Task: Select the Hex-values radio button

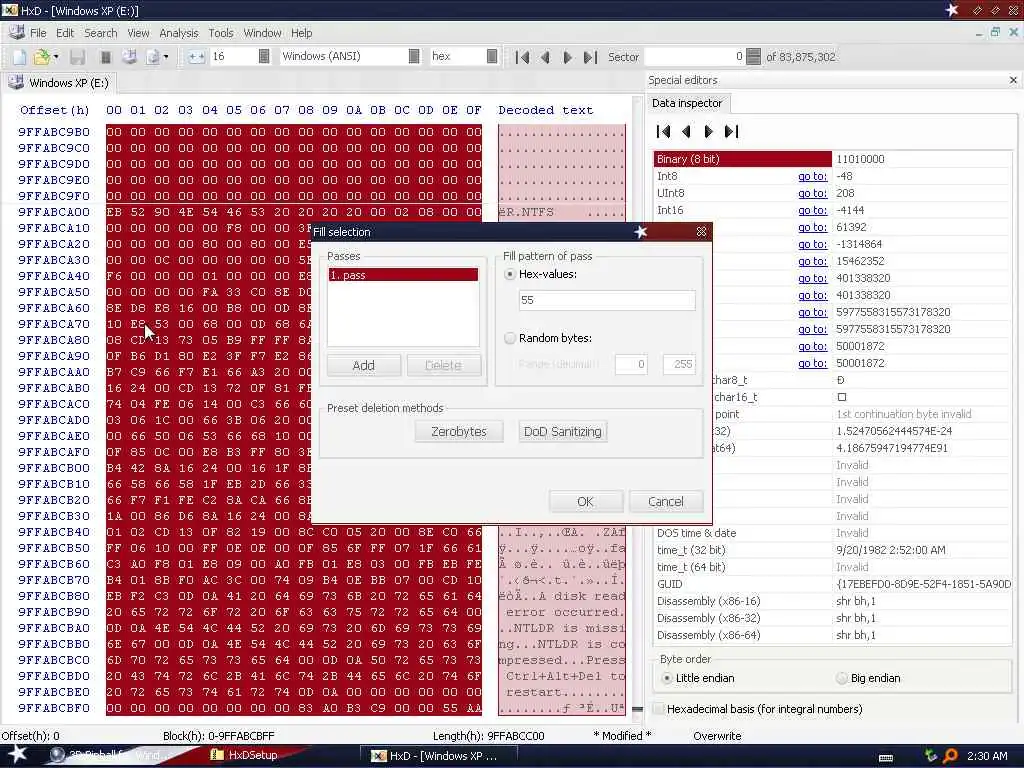Action: point(510,274)
